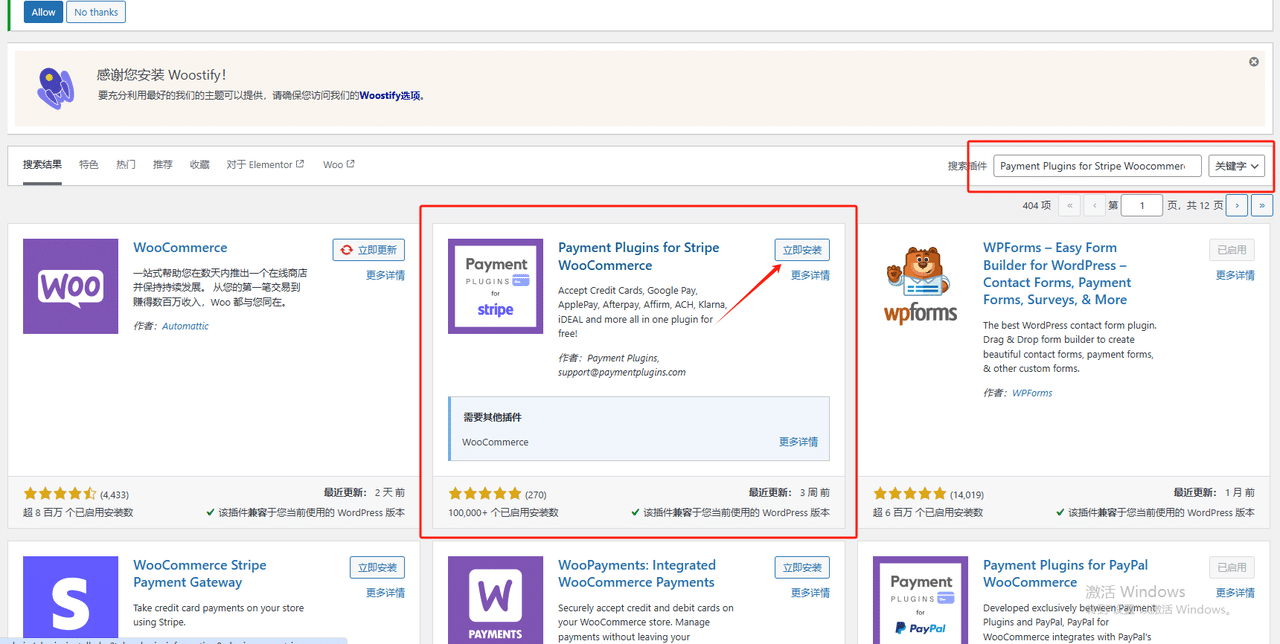Go to next page arrow
The height and width of the screenshot is (644, 1280).
pos(1237,205)
